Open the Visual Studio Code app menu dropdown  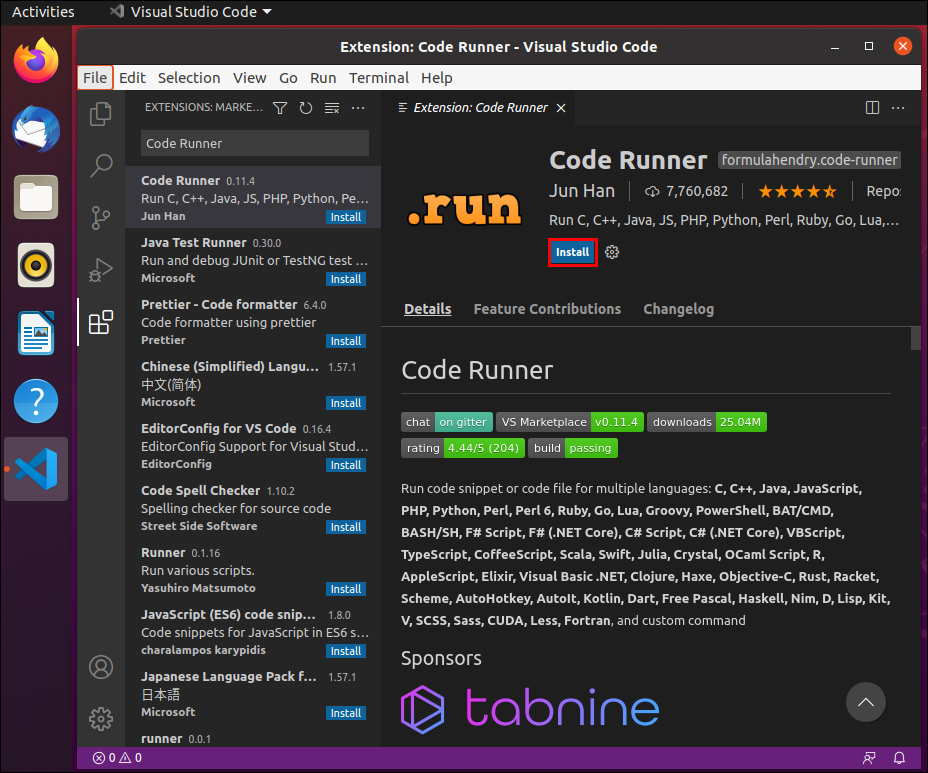coord(191,12)
